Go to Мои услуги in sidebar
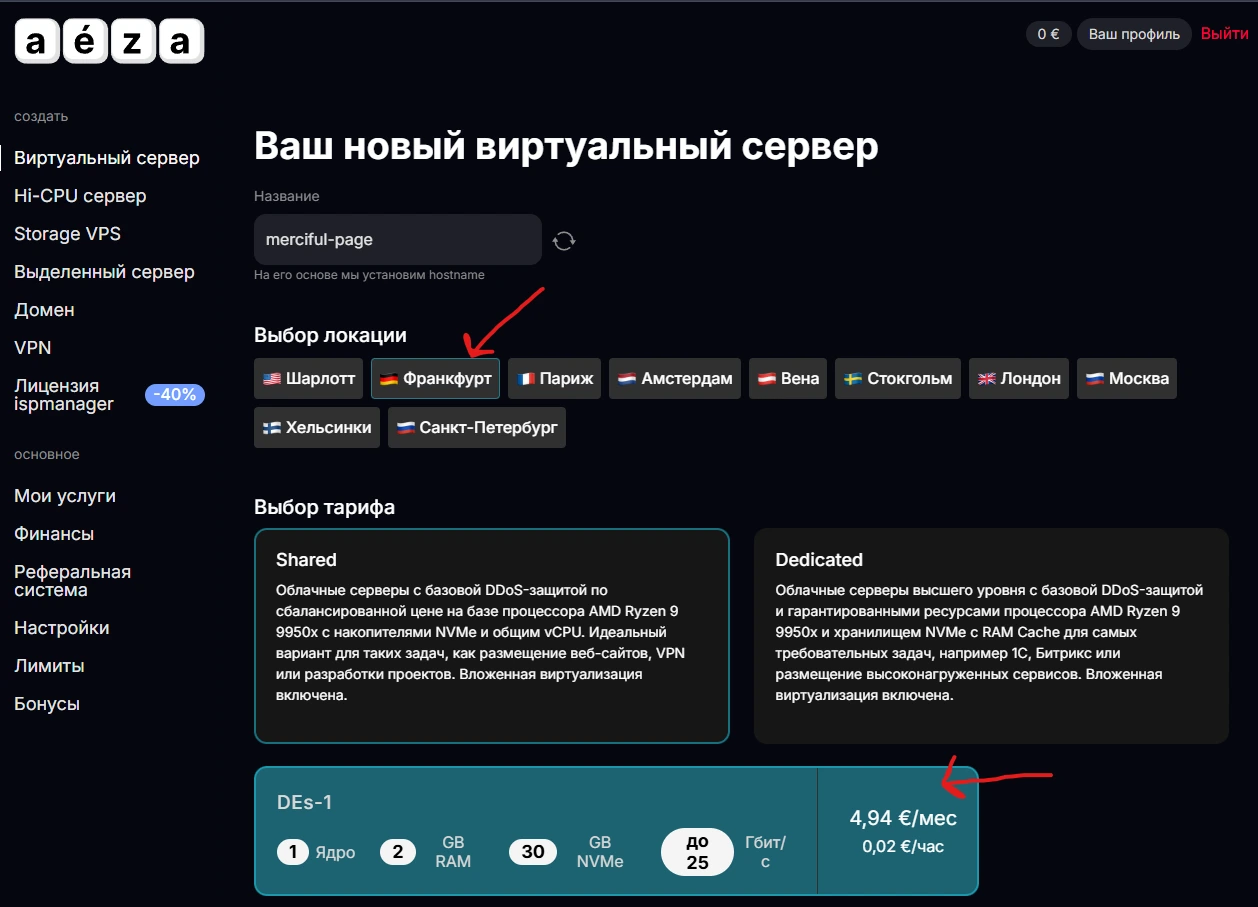 tap(65, 496)
